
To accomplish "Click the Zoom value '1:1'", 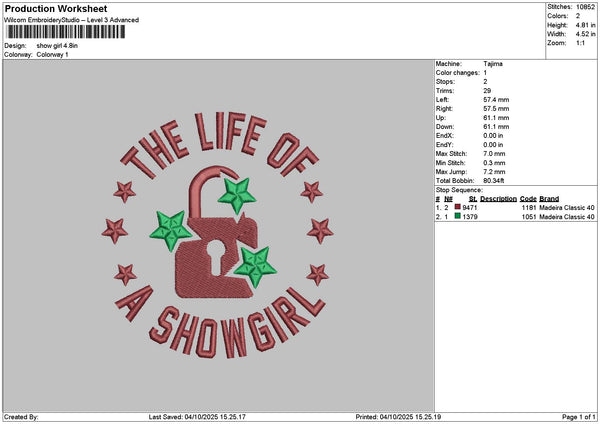I will (580, 43).
